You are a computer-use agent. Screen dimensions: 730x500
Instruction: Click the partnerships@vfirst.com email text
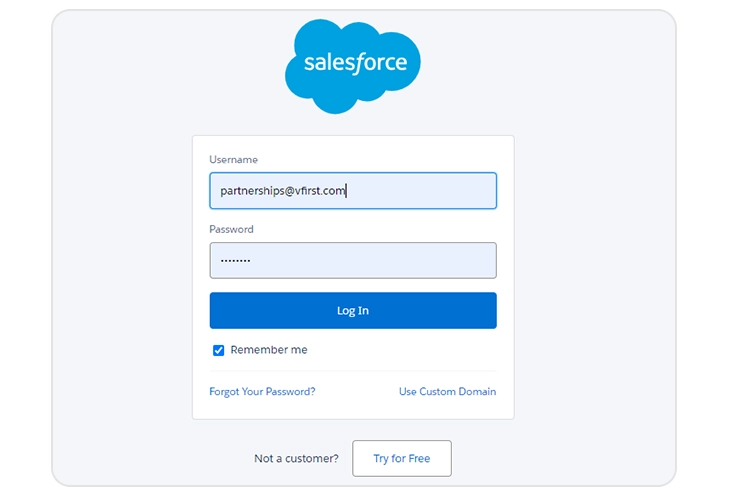pos(282,190)
